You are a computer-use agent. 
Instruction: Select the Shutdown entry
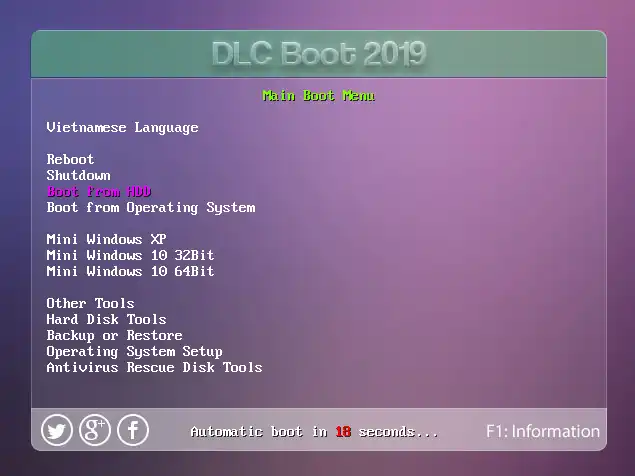coord(78,176)
